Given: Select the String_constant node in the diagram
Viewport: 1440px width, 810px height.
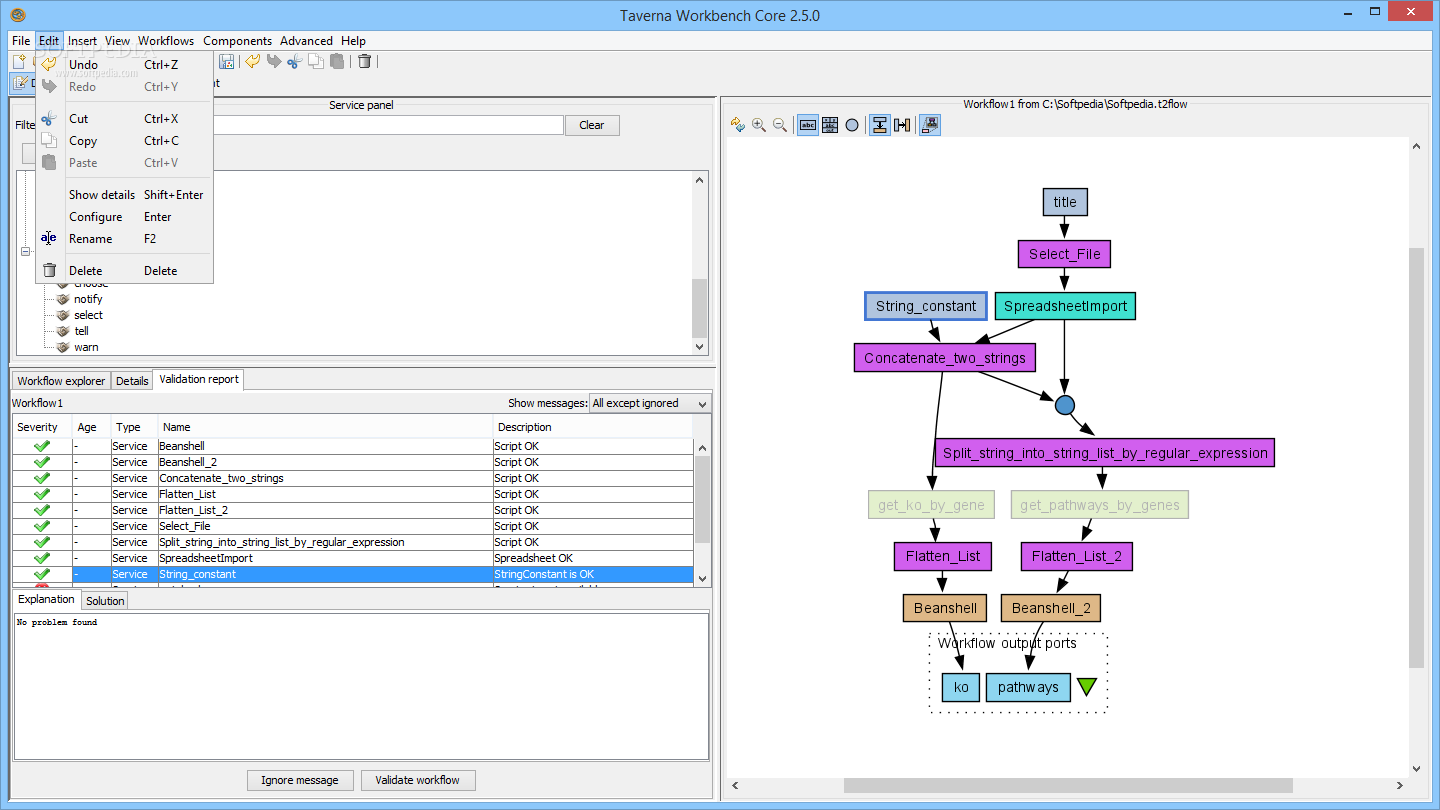Looking at the screenshot, I should [926, 306].
